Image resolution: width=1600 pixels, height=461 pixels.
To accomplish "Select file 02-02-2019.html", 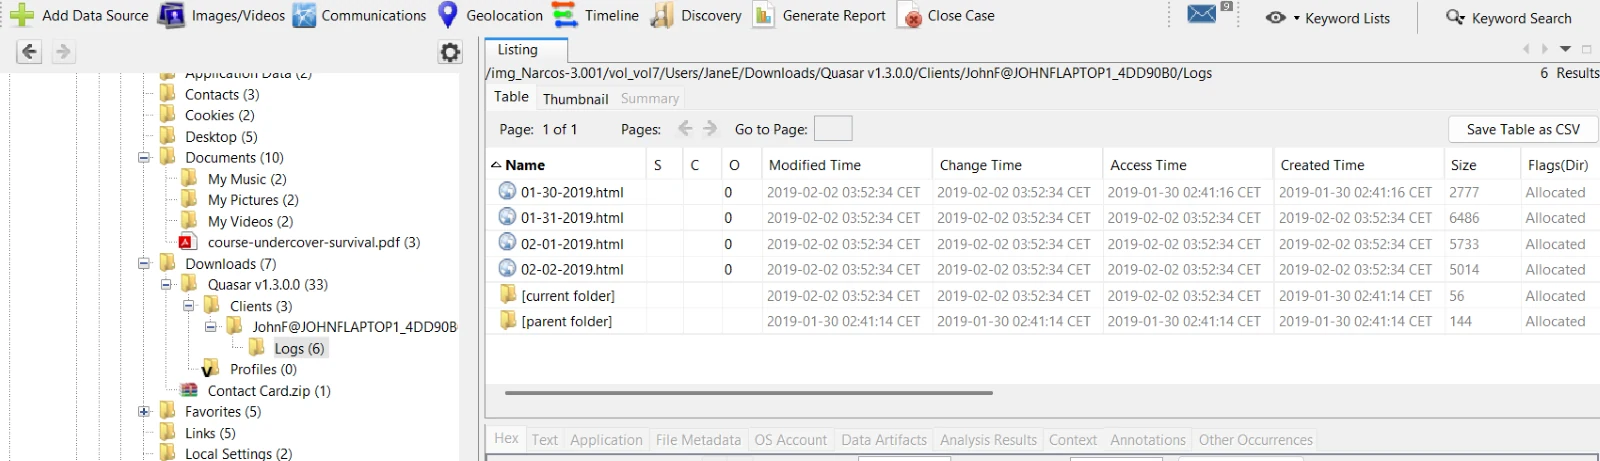I will tap(572, 269).
